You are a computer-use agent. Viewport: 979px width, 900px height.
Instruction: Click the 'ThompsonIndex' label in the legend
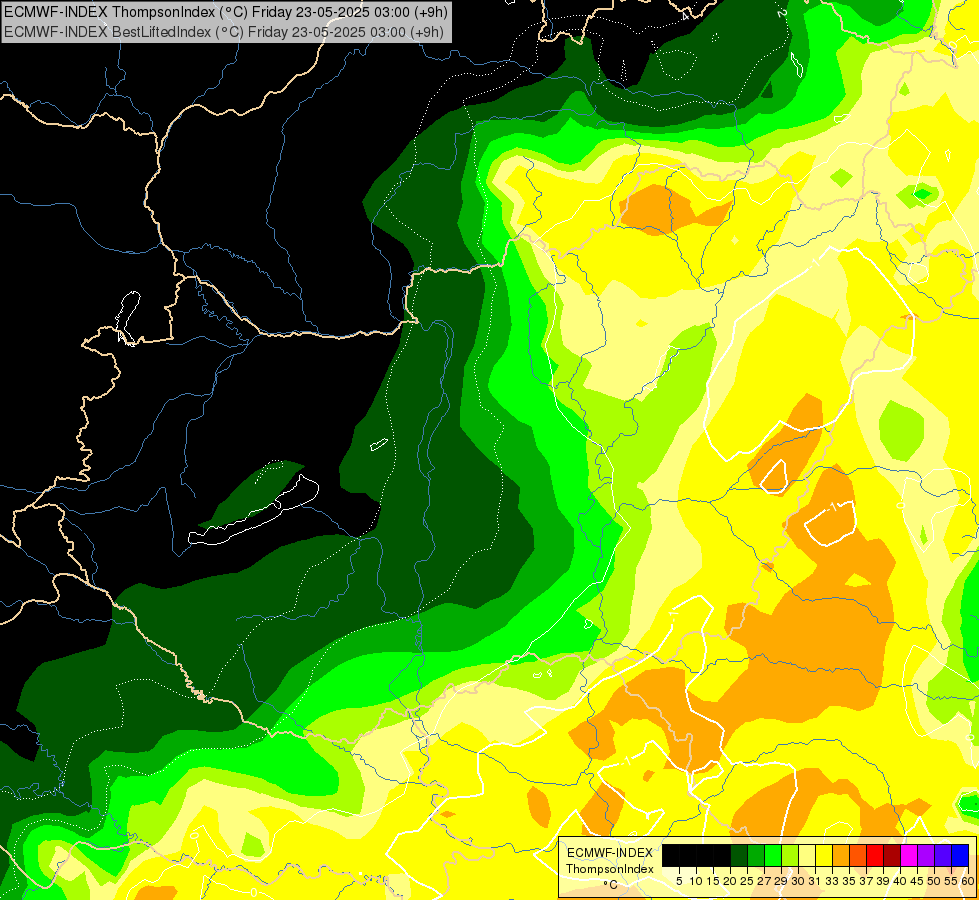pos(610,869)
